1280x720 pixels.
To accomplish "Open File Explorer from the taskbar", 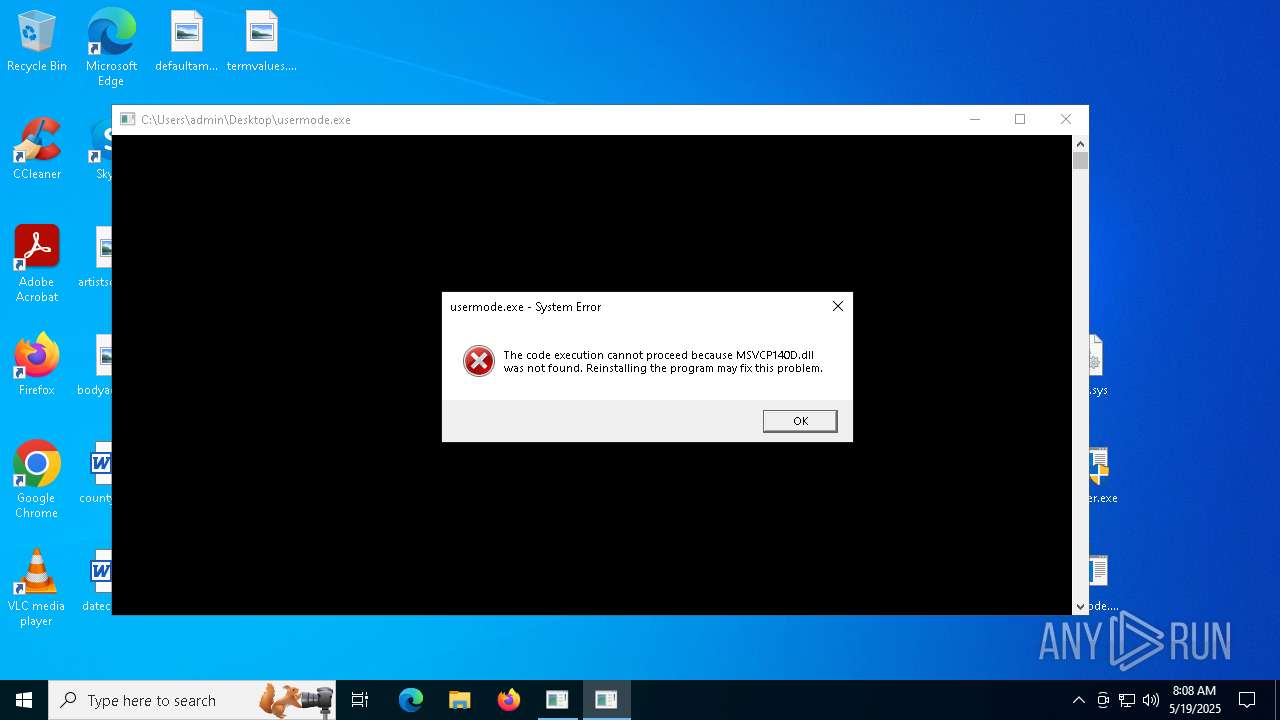I will point(459,700).
